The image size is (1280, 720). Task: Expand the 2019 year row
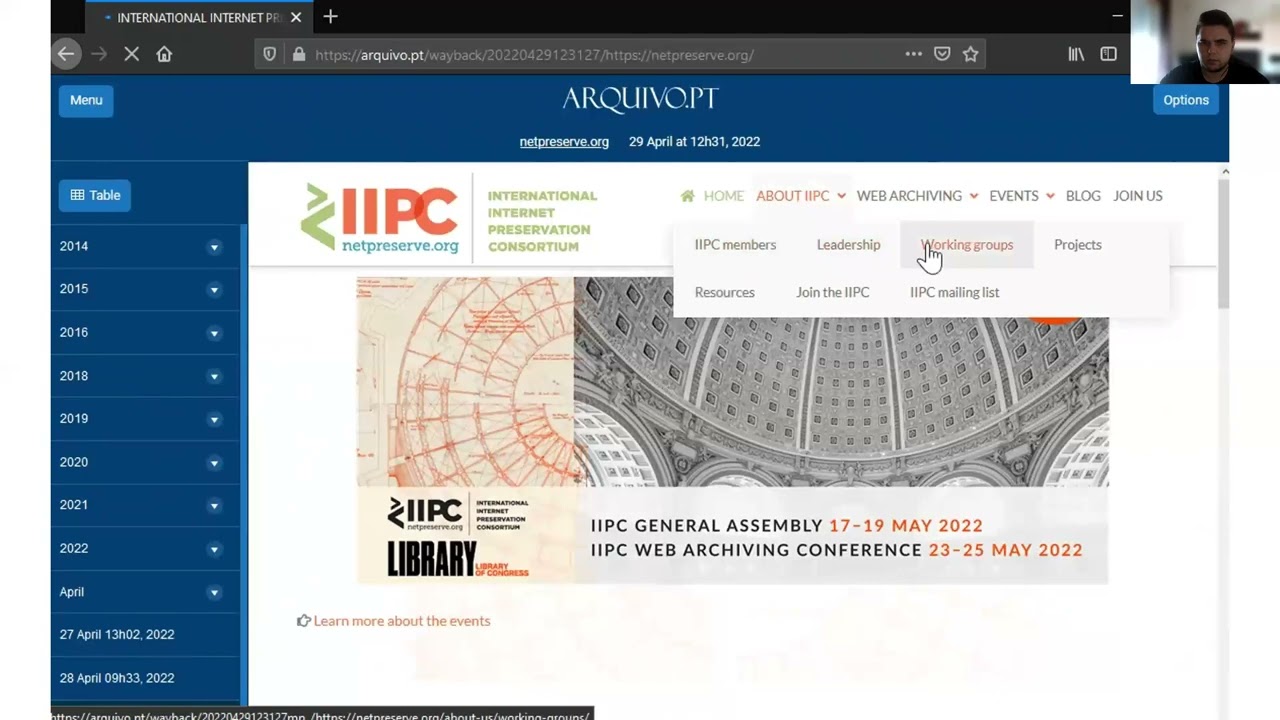click(145, 419)
